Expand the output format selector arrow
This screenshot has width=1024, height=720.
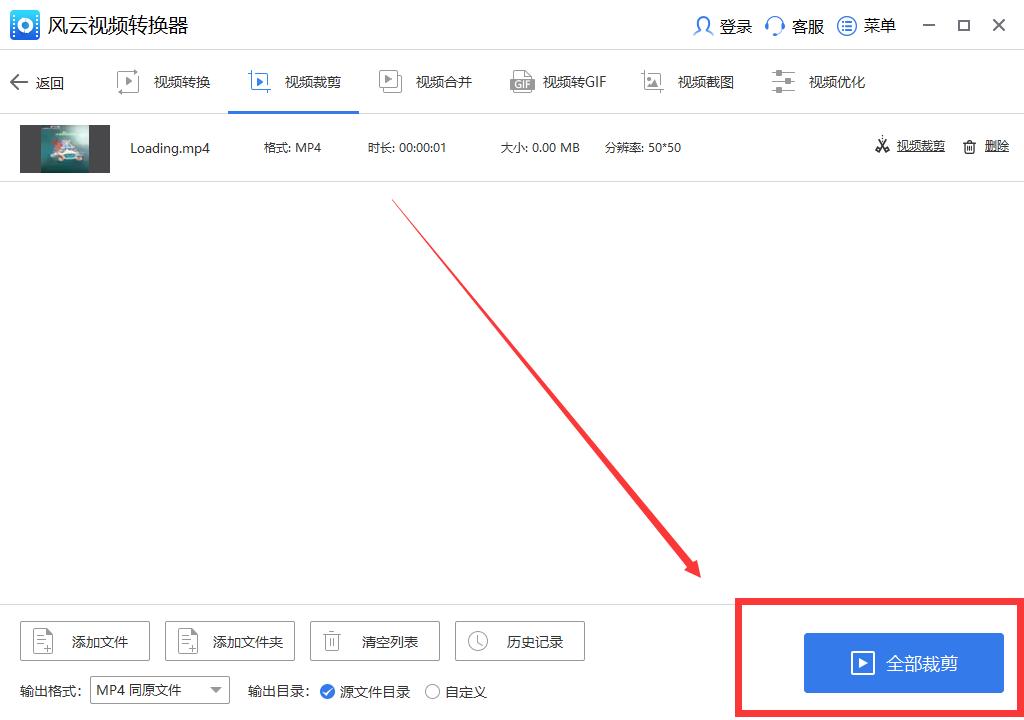tap(214, 690)
